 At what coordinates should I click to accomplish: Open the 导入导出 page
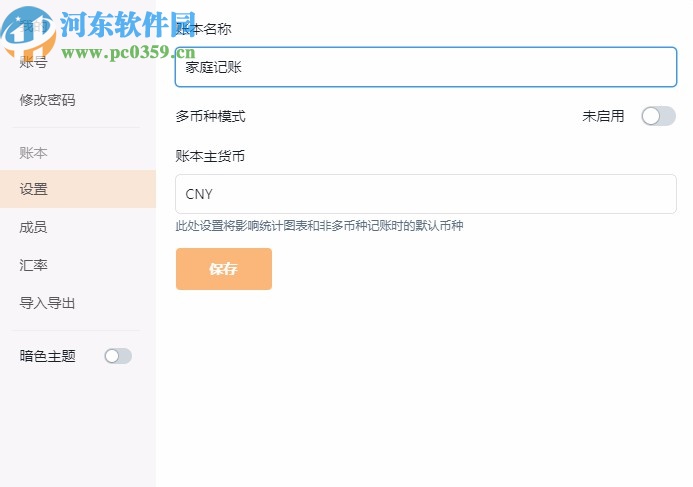(47, 303)
